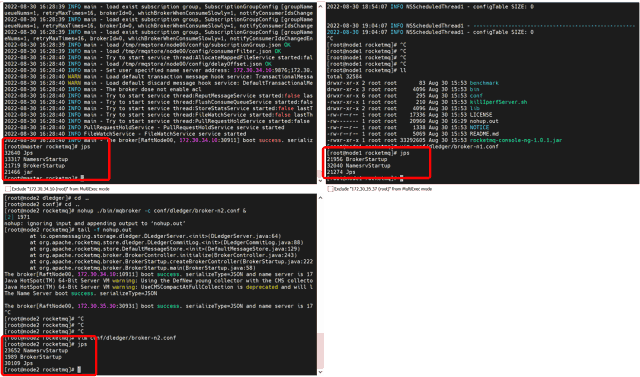This screenshot has width=640, height=377.
Task: Click the benchmark directory name in listing
Action: coord(484,83)
